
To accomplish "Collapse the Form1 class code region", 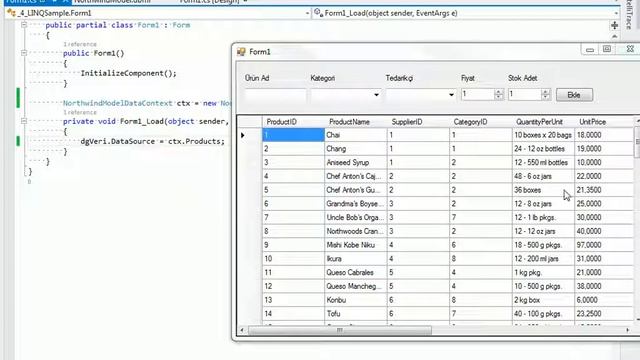I will point(24,25).
